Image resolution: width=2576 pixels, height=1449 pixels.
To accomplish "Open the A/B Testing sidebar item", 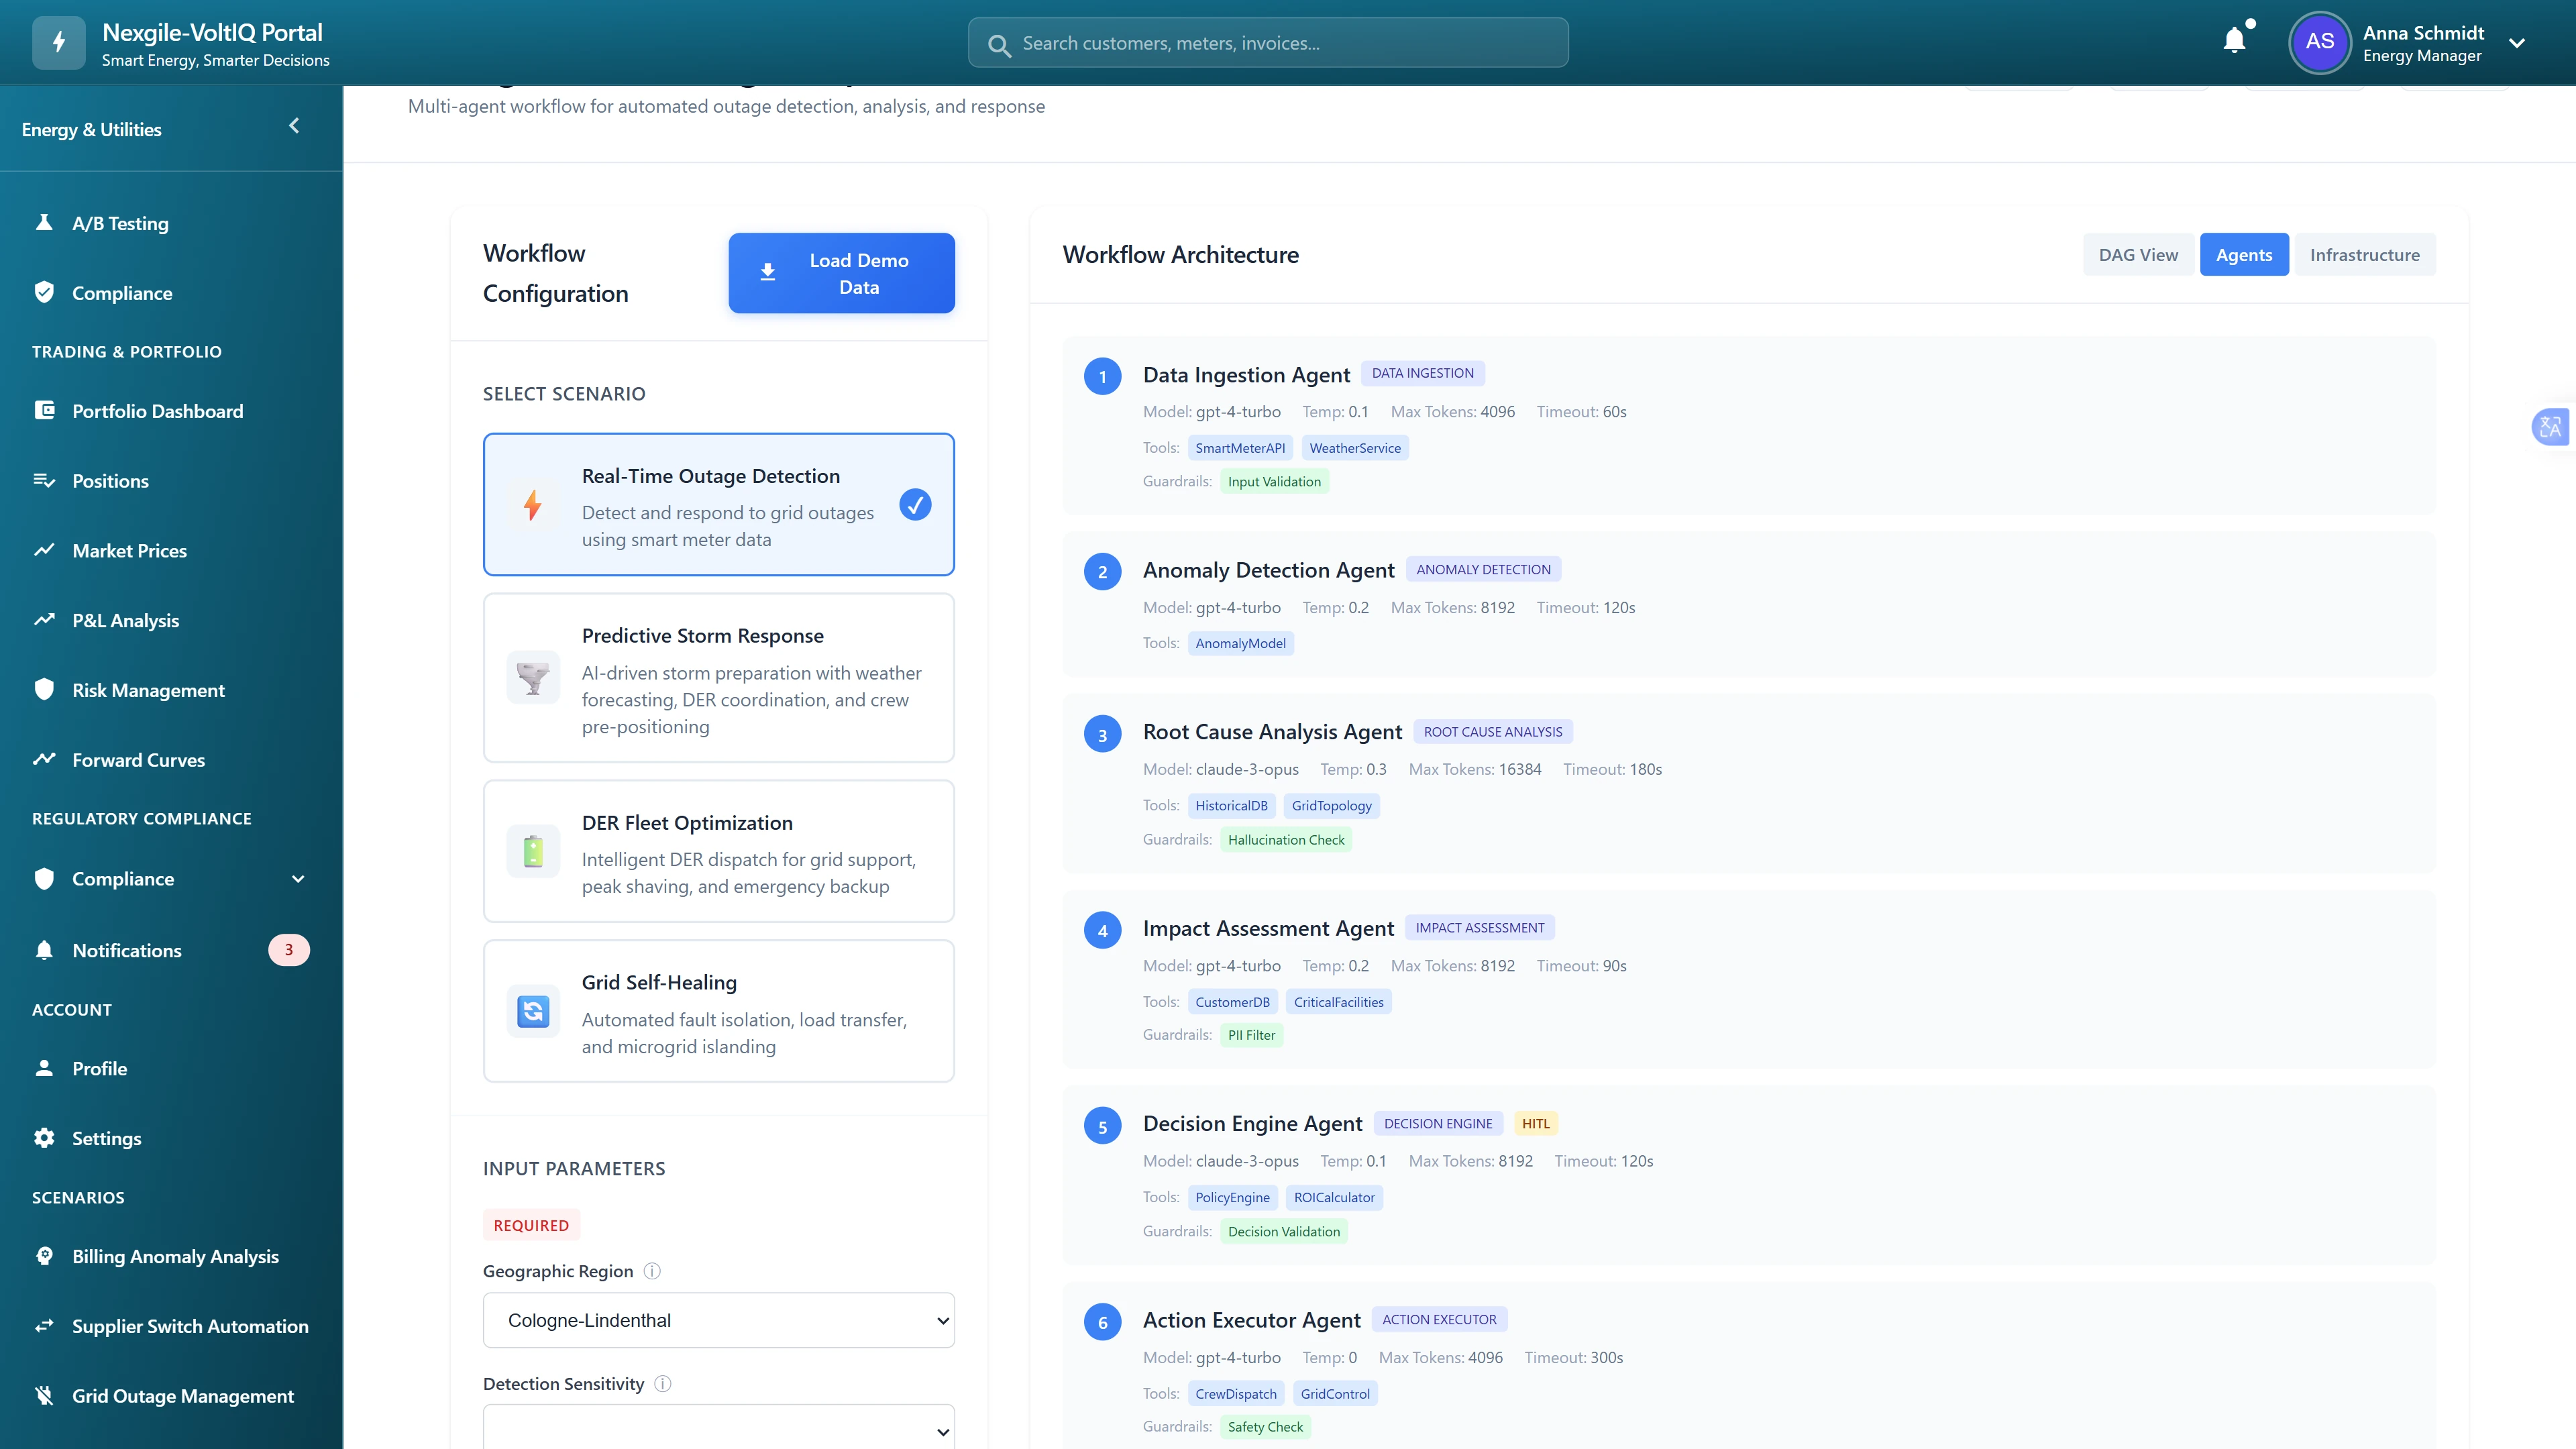I will pyautogui.click(x=120, y=224).
